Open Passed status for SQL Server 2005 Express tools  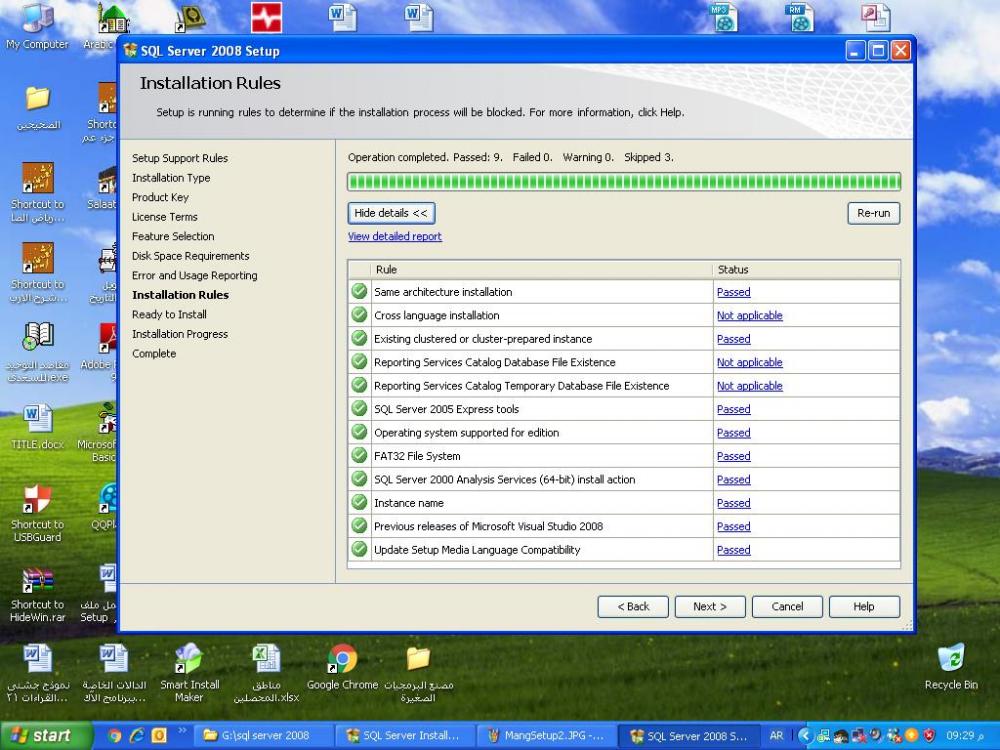(x=733, y=409)
